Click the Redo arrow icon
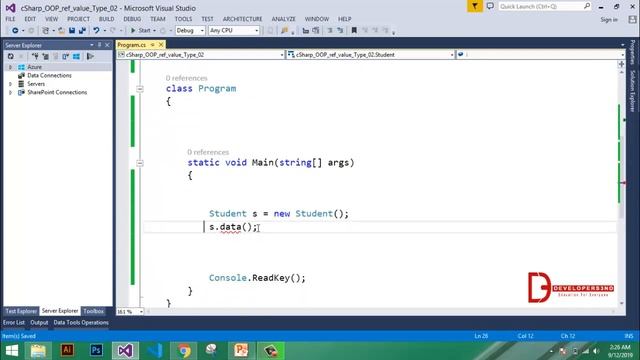The image size is (640, 360). (x=113, y=31)
